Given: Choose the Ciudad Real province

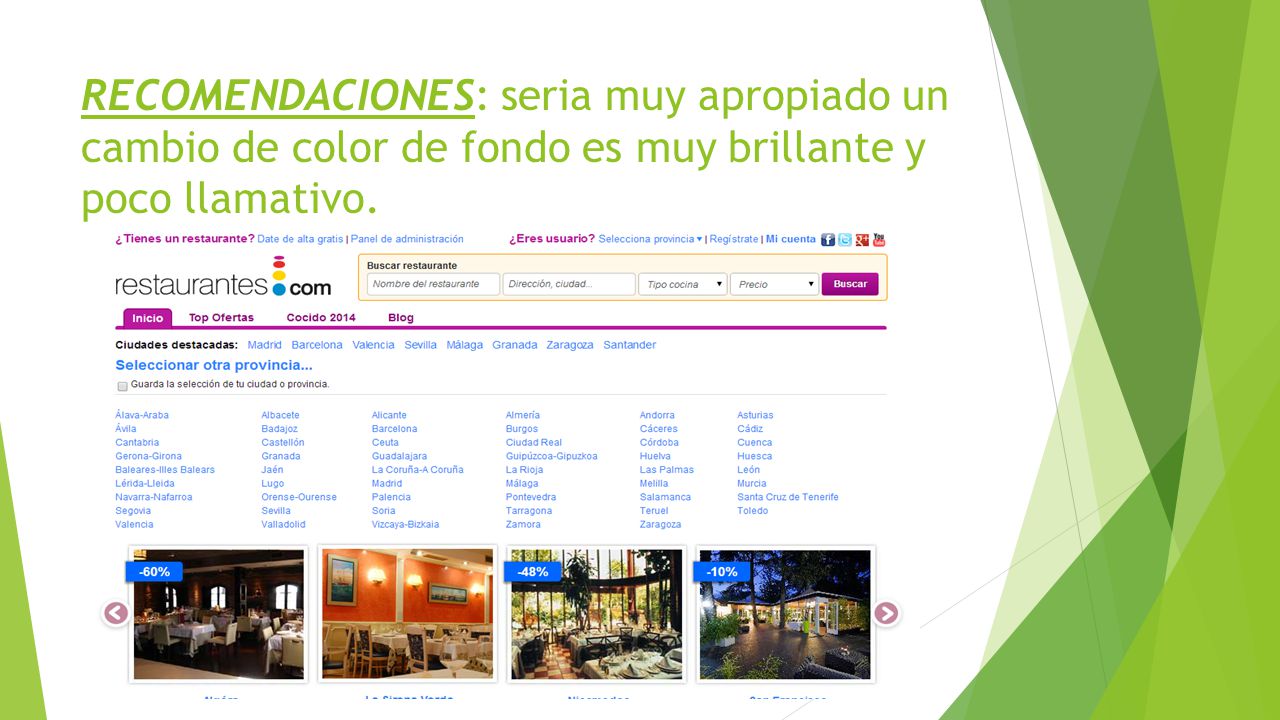Looking at the screenshot, I should (x=534, y=442).
